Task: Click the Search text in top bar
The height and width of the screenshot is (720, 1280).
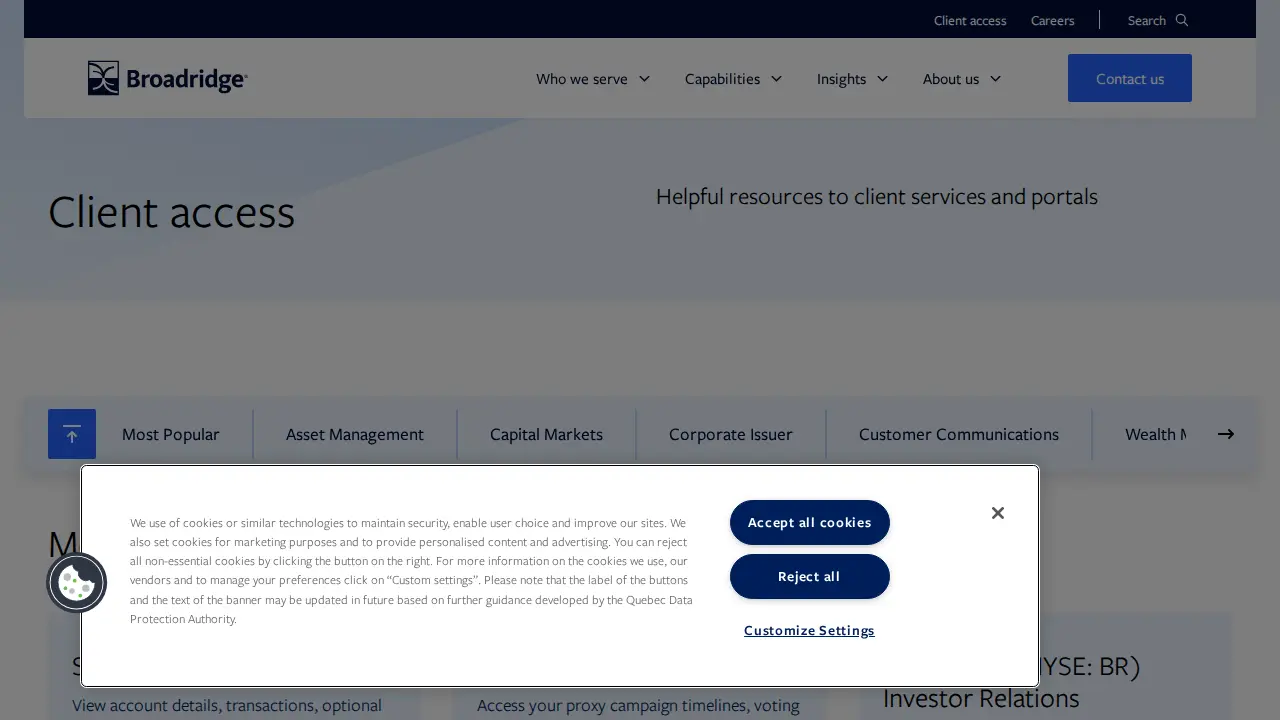Action: [1147, 20]
